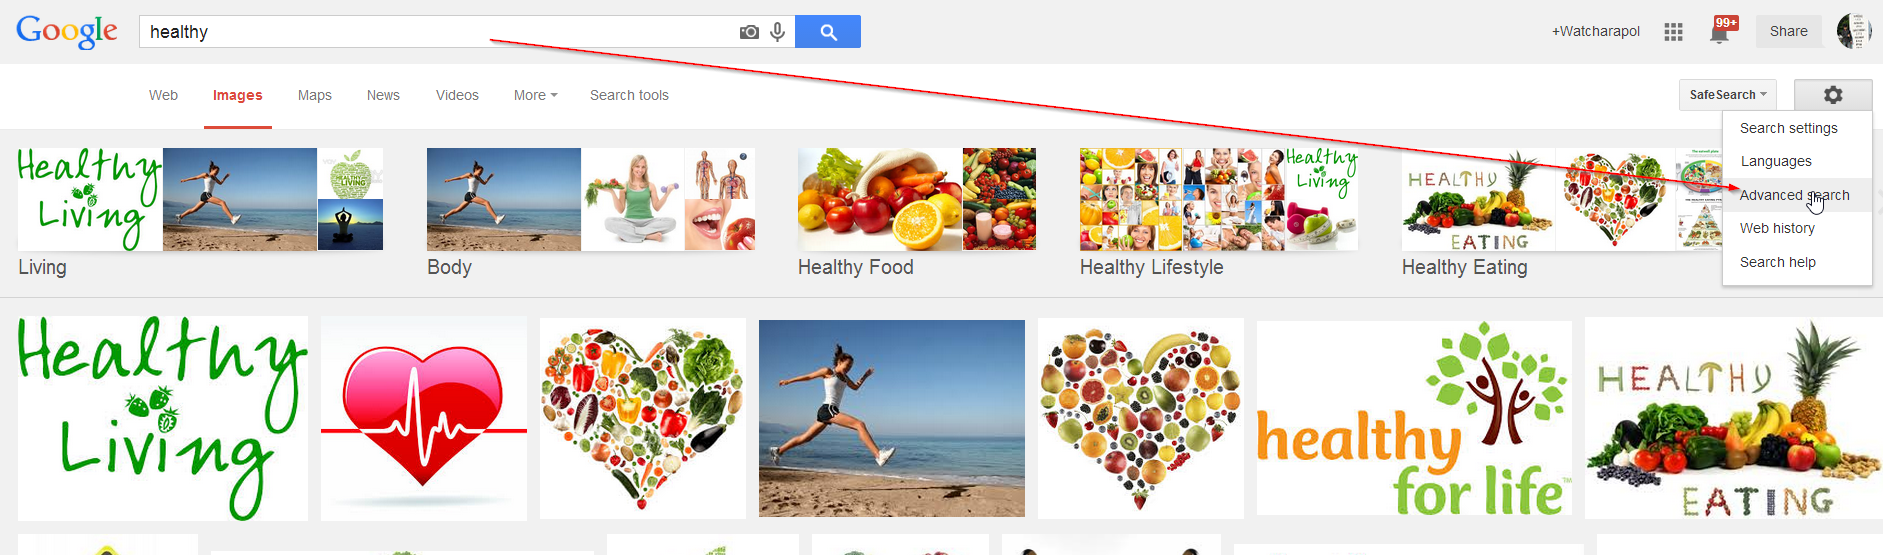Click the blue magnifier search button
The height and width of the screenshot is (555, 1883).
pyautogui.click(x=828, y=32)
